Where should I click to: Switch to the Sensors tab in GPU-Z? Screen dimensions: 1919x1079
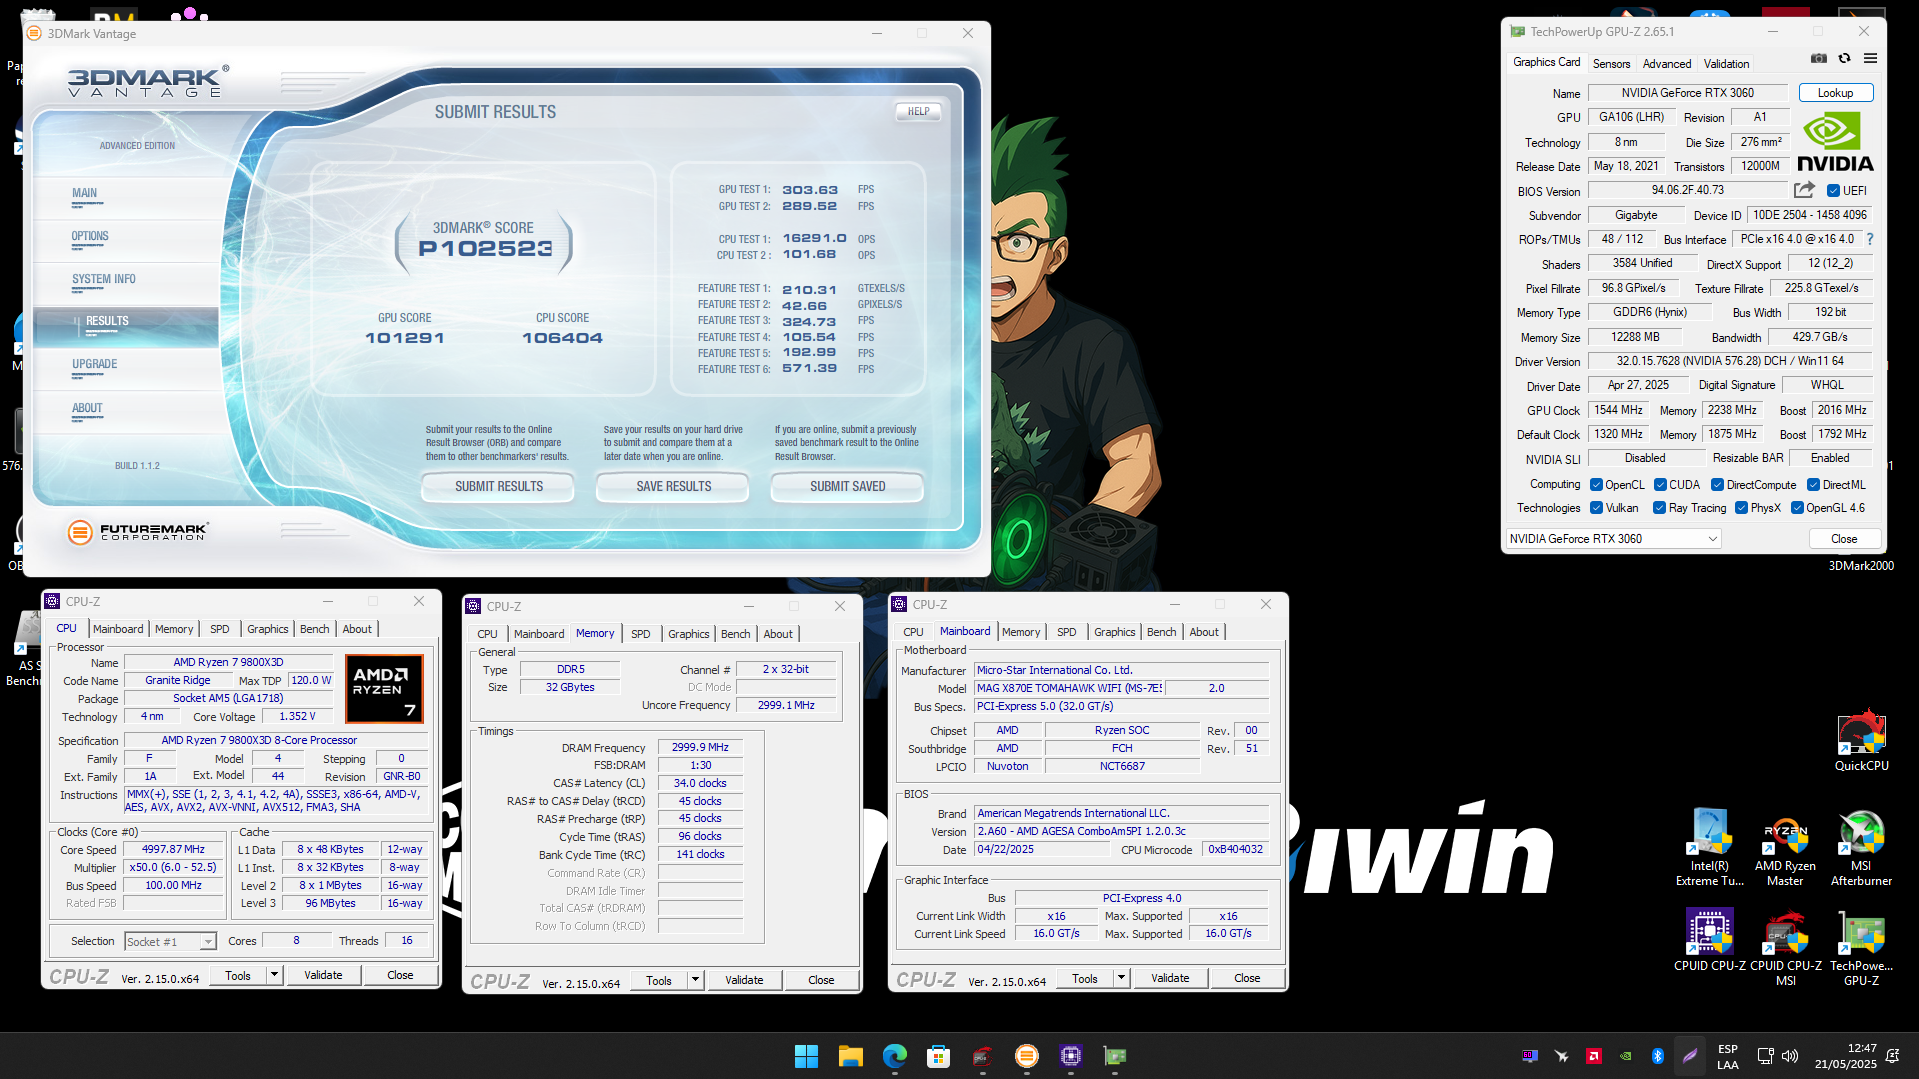pos(1611,64)
